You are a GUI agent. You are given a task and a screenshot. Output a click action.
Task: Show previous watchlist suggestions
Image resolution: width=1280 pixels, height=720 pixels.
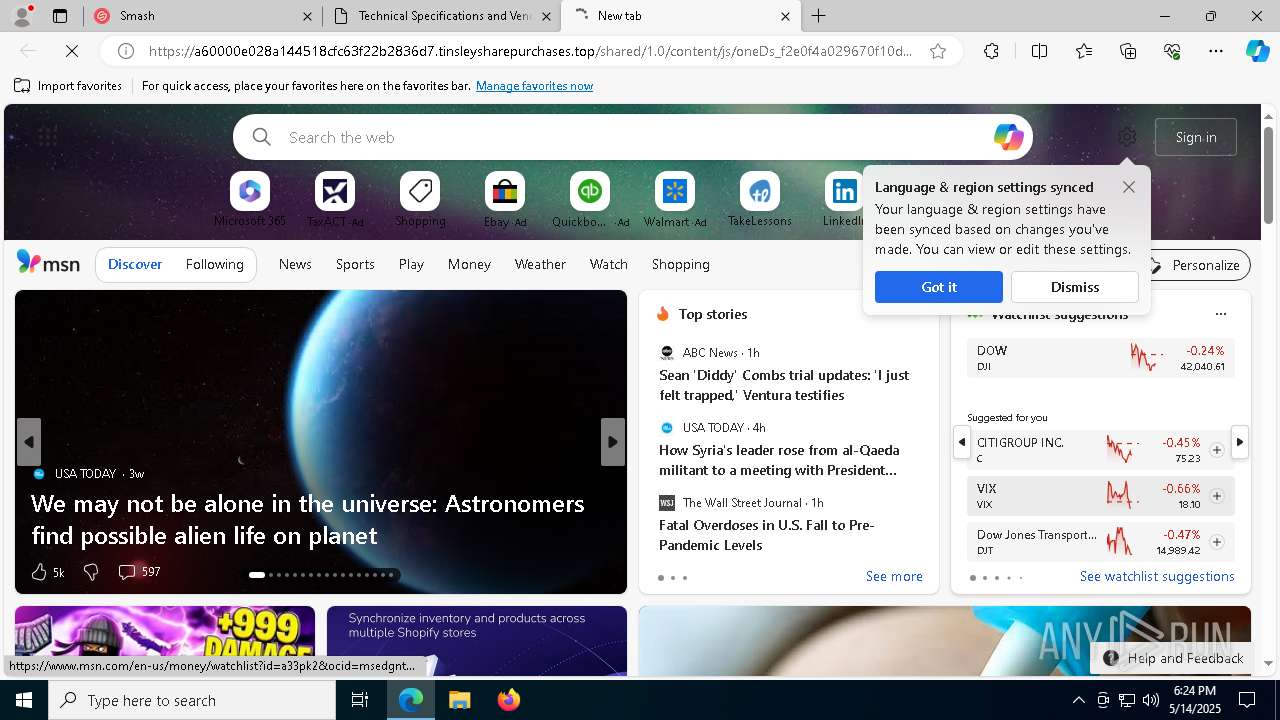pyautogui.click(x=962, y=442)
